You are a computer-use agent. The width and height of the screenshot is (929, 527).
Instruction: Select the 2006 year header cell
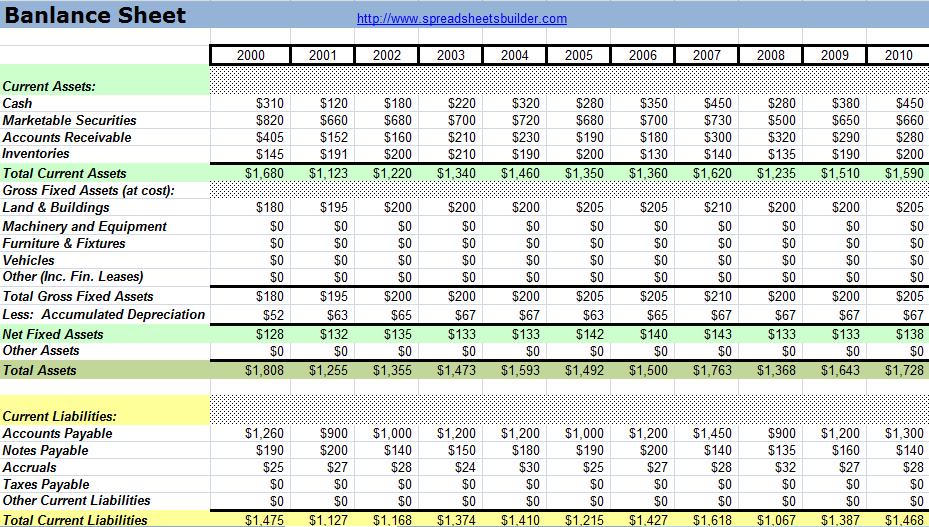643,55
